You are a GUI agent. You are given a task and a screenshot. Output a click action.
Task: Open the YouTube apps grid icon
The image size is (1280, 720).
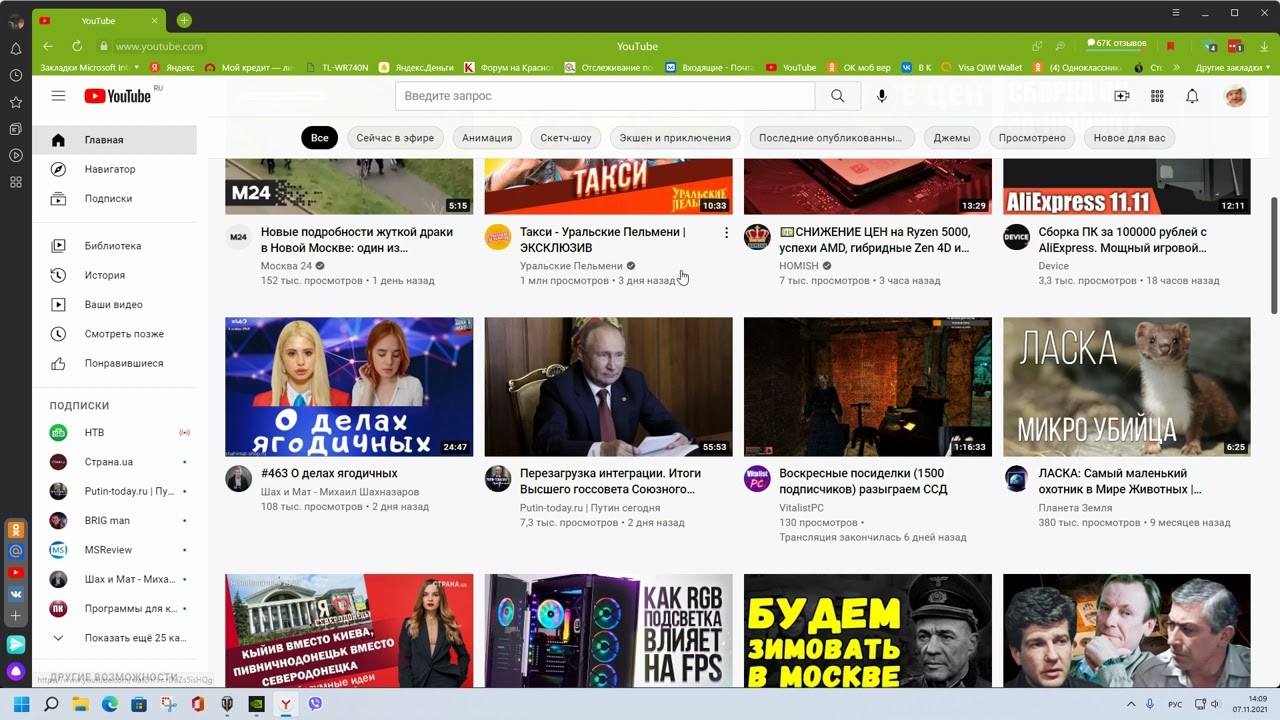click(1157, 96)
